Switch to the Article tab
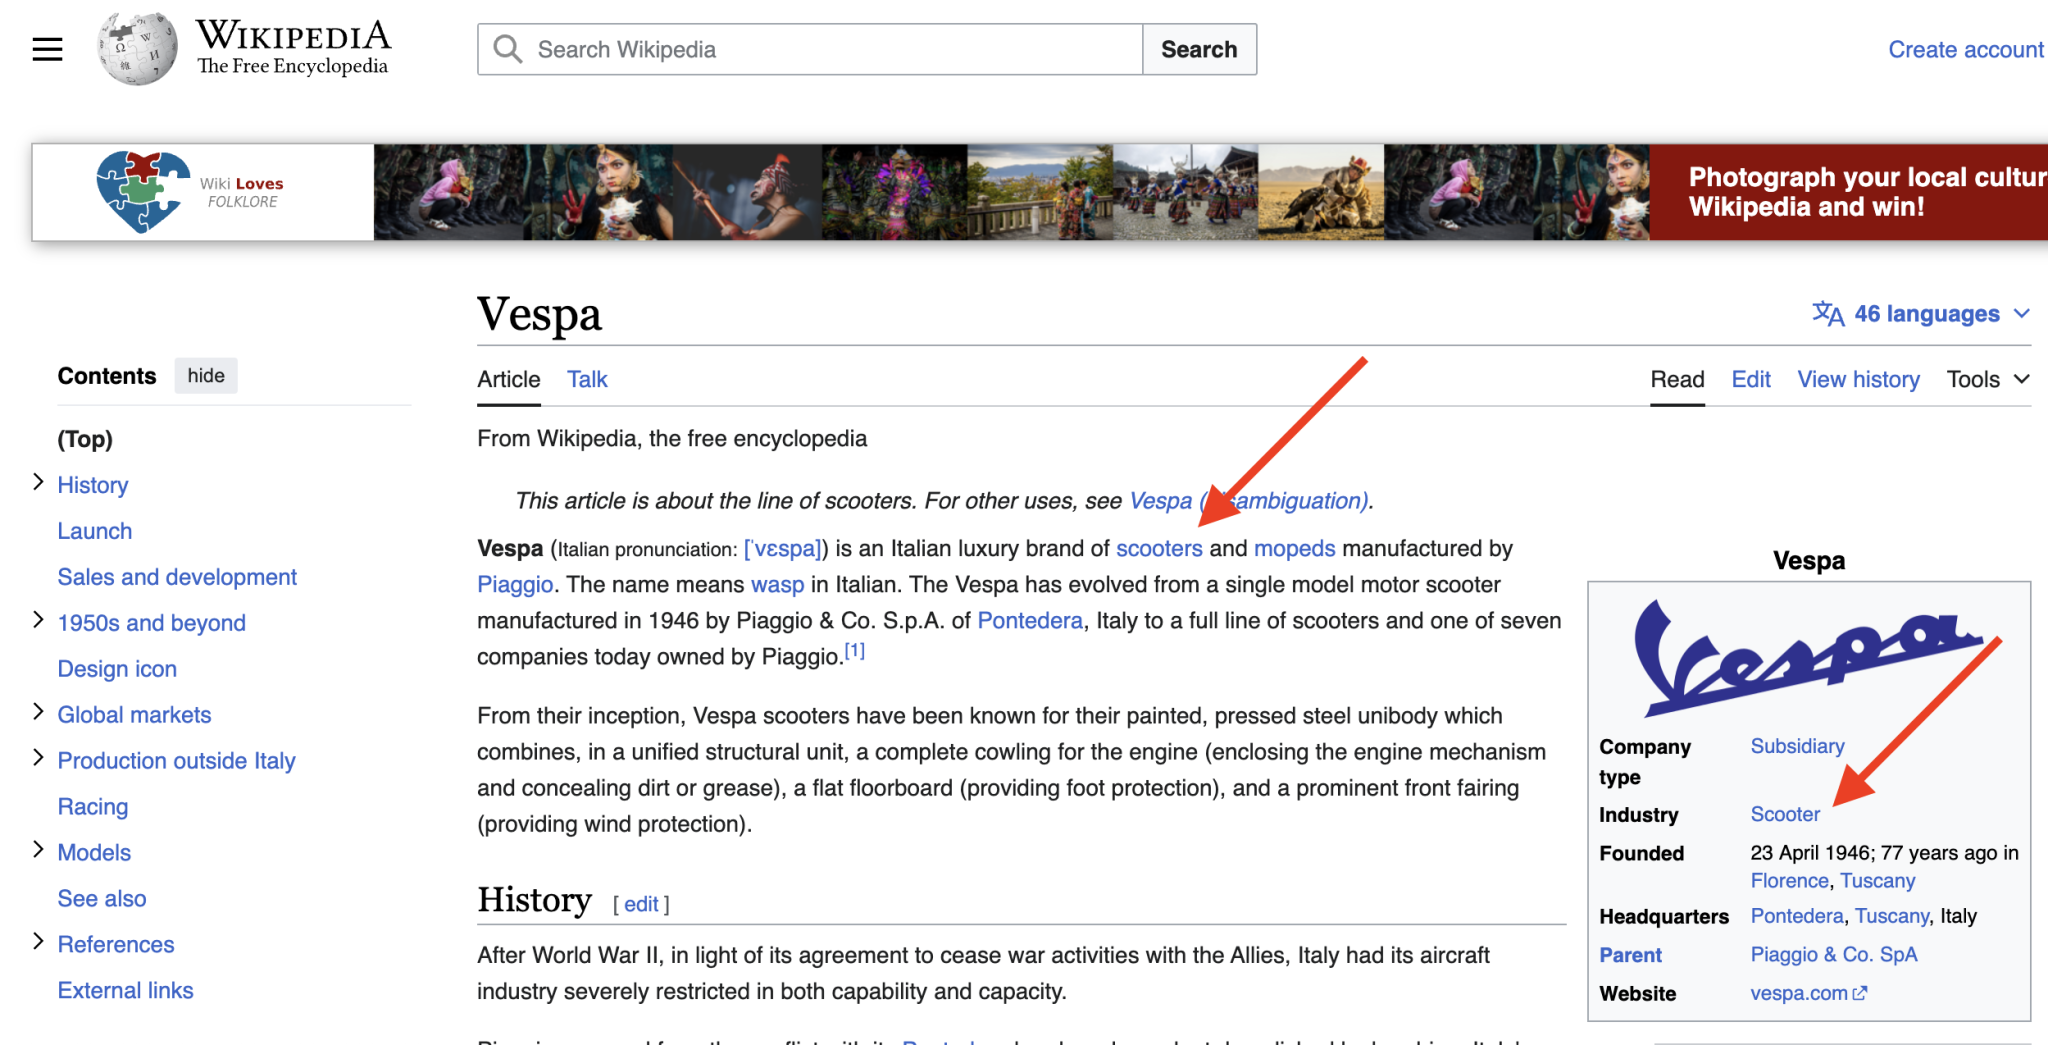 (509, 380)
